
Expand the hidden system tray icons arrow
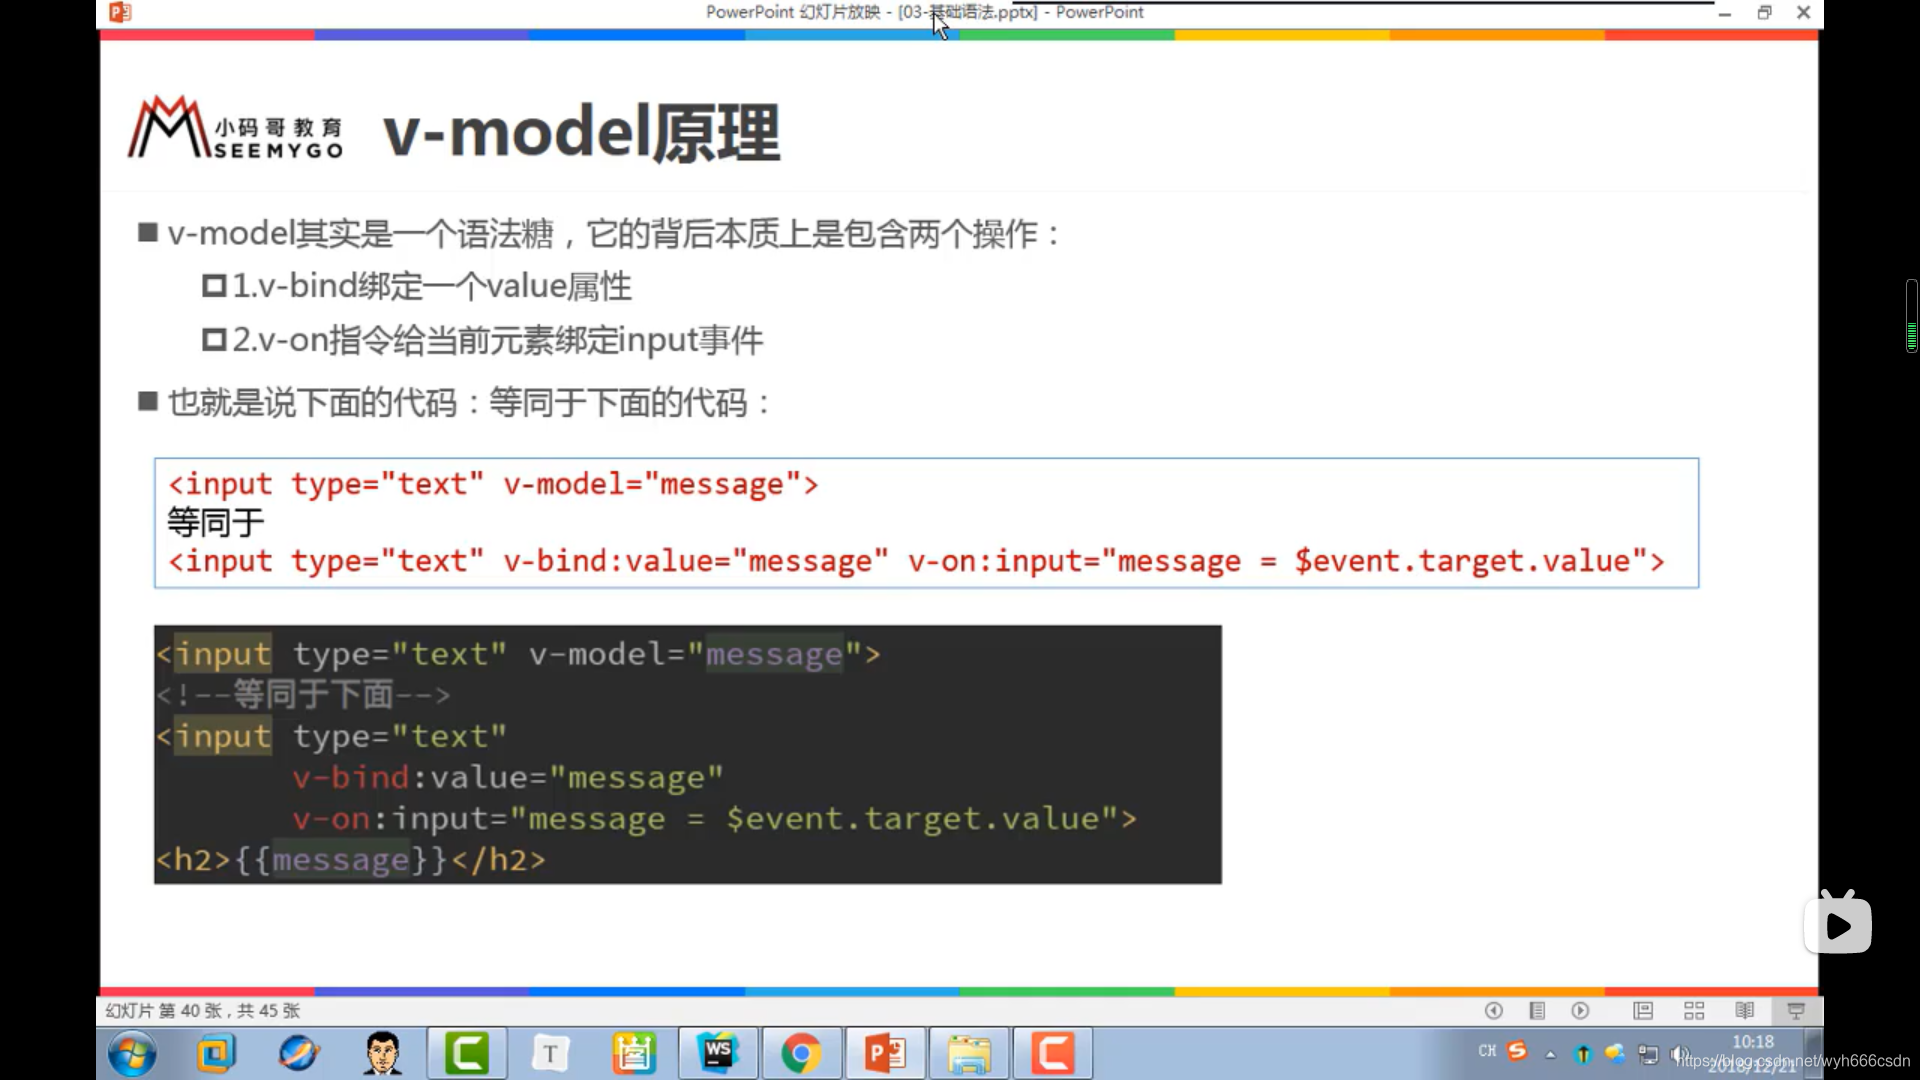[1550, 1054]
